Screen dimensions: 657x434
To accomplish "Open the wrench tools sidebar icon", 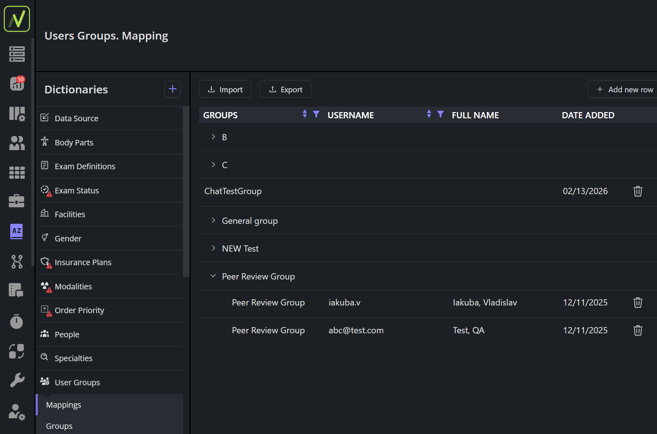I will coord(17,380).
